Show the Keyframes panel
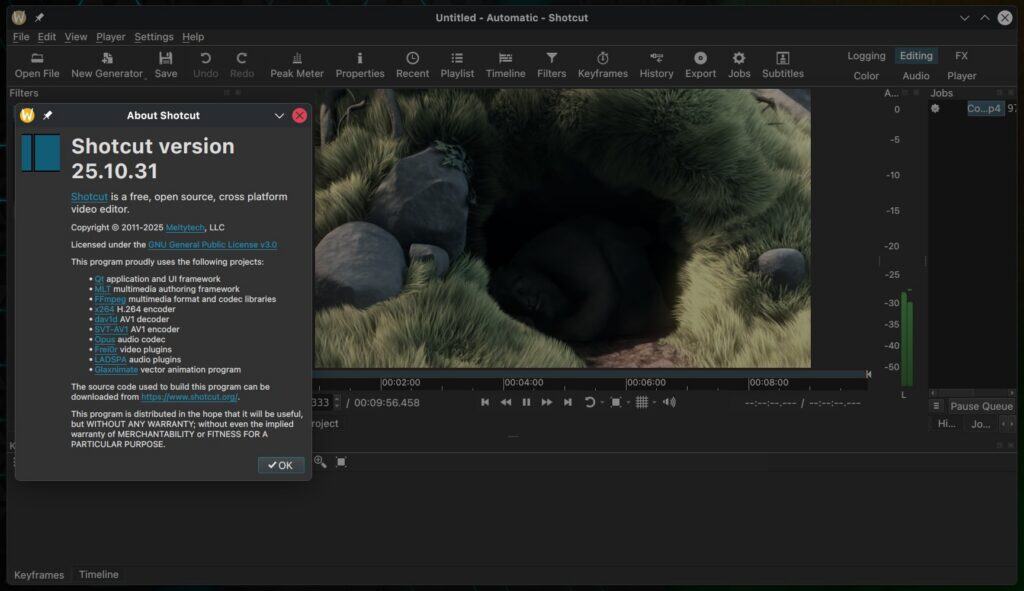Screen dimensions: 1024x591 [x=603, y=62]
